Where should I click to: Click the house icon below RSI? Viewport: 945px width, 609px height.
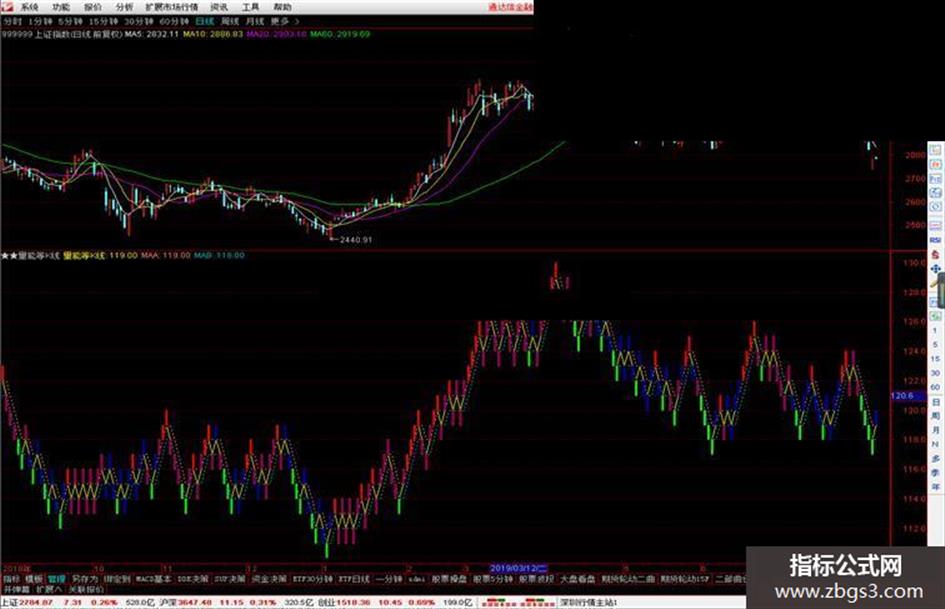click(x=936, y=255)
